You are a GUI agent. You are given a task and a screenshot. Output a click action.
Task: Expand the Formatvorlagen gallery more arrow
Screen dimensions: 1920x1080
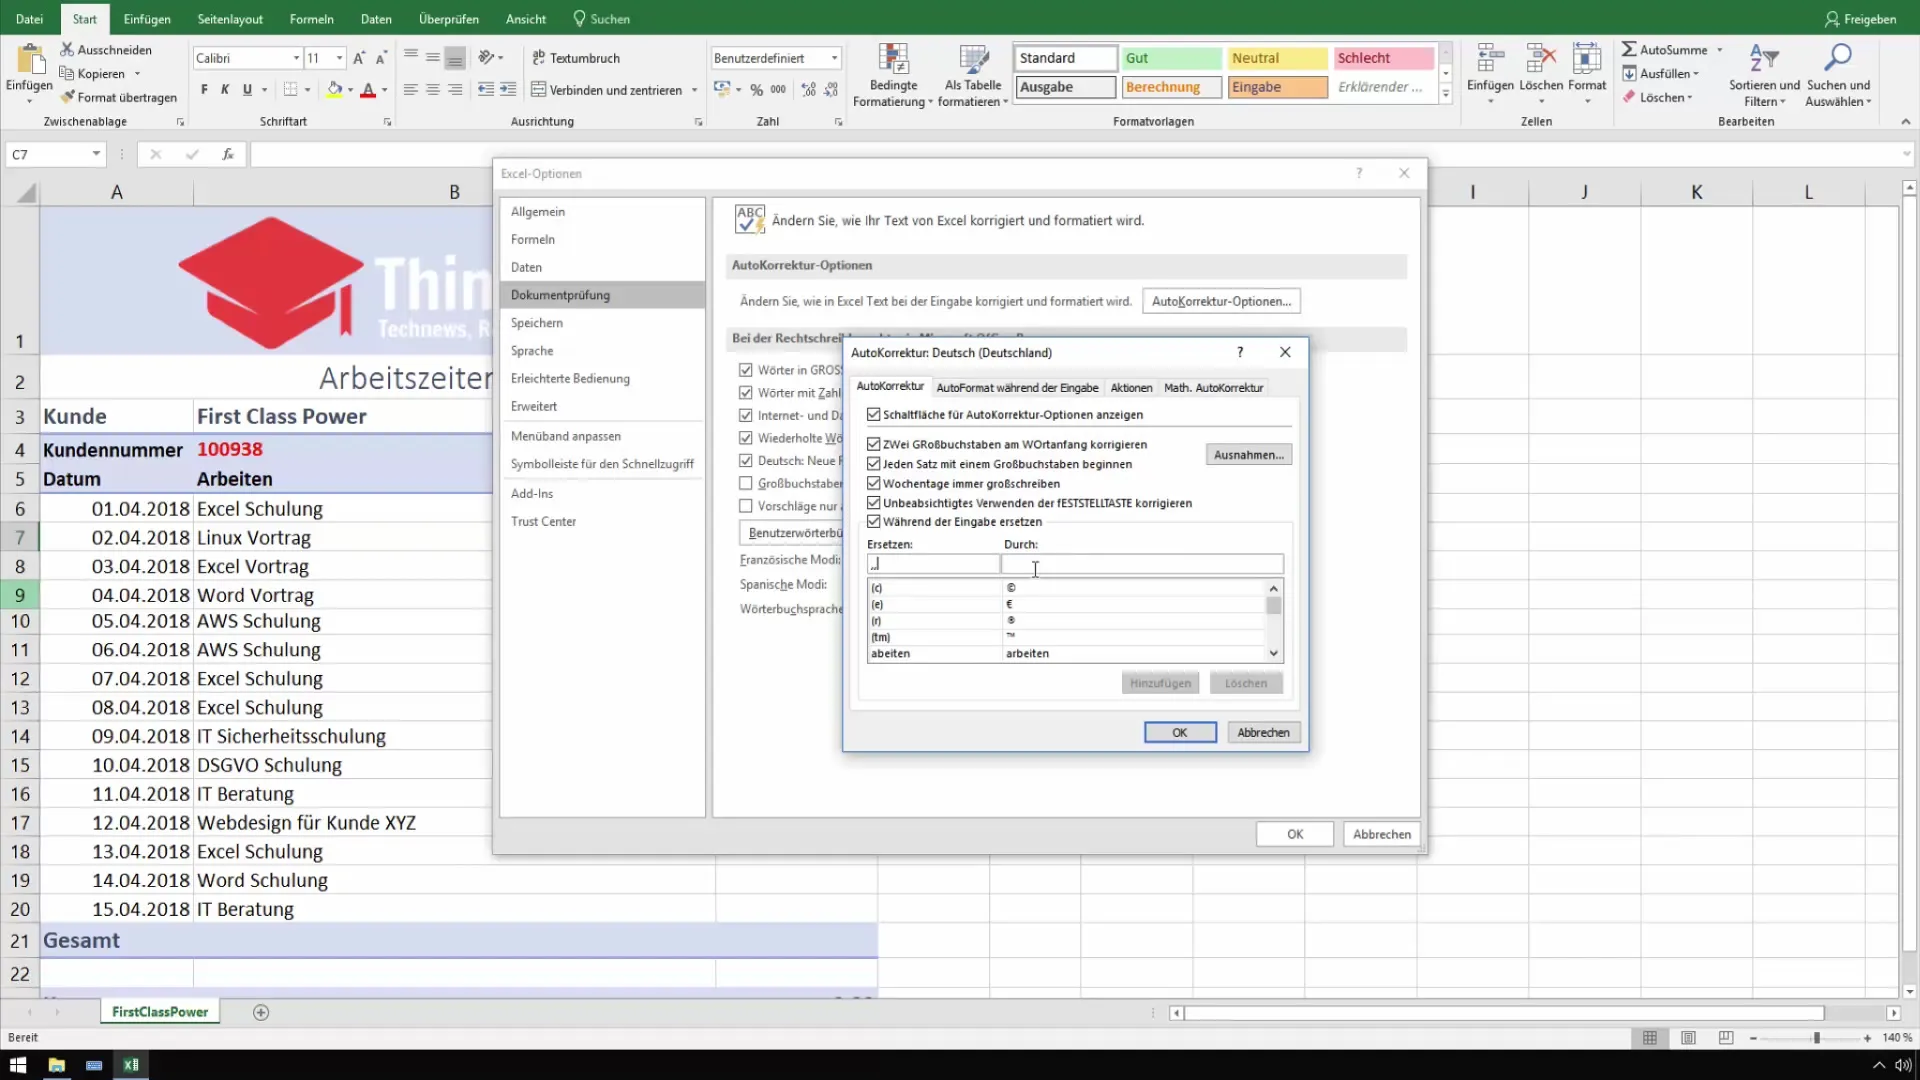1445,95
